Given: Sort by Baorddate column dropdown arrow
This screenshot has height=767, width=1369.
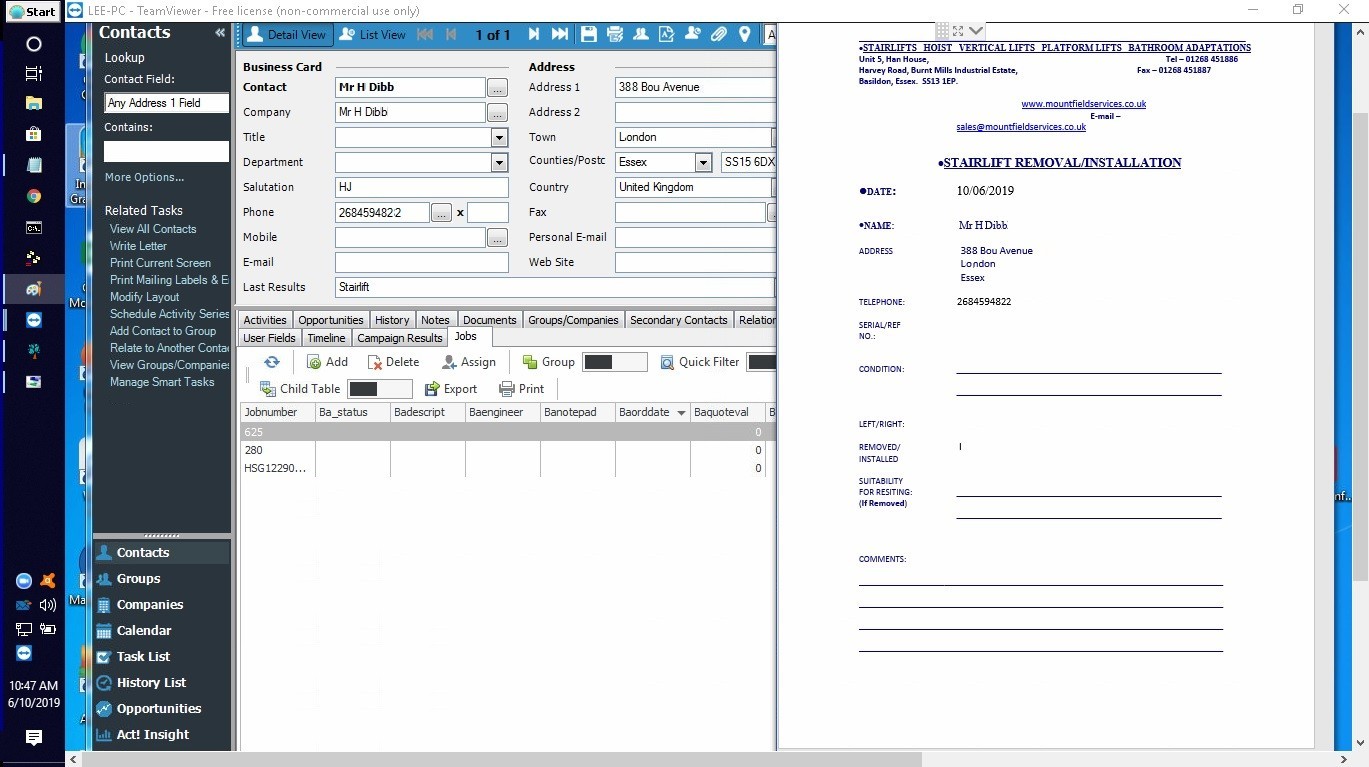Looking at the screenshot, I should point(681,413).
